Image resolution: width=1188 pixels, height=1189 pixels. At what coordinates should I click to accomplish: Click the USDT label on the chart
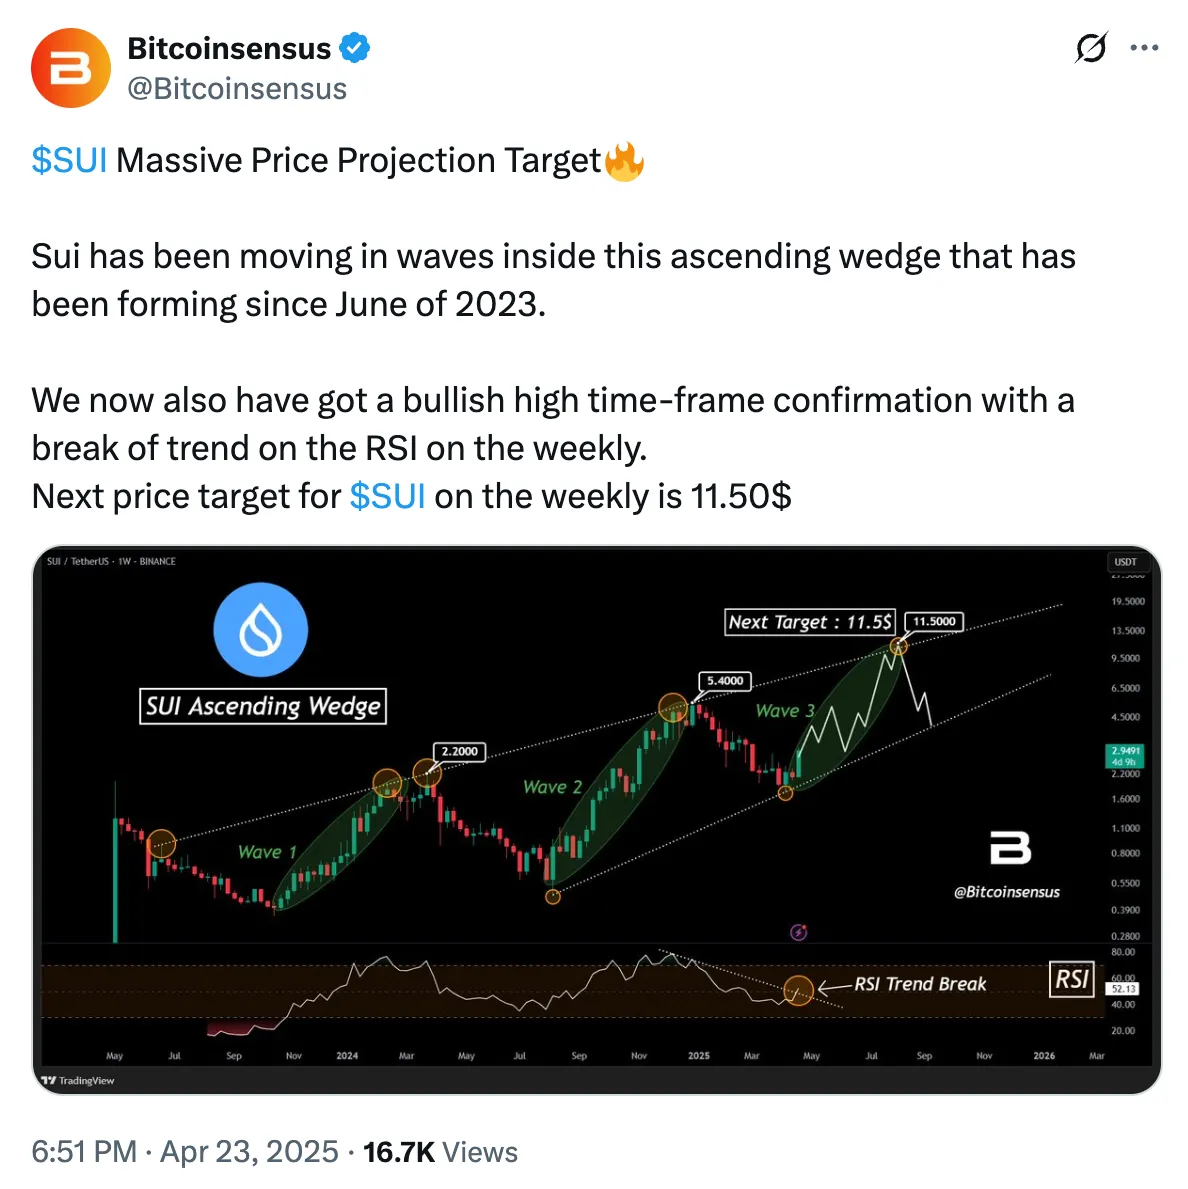[x=1126, y=562]
